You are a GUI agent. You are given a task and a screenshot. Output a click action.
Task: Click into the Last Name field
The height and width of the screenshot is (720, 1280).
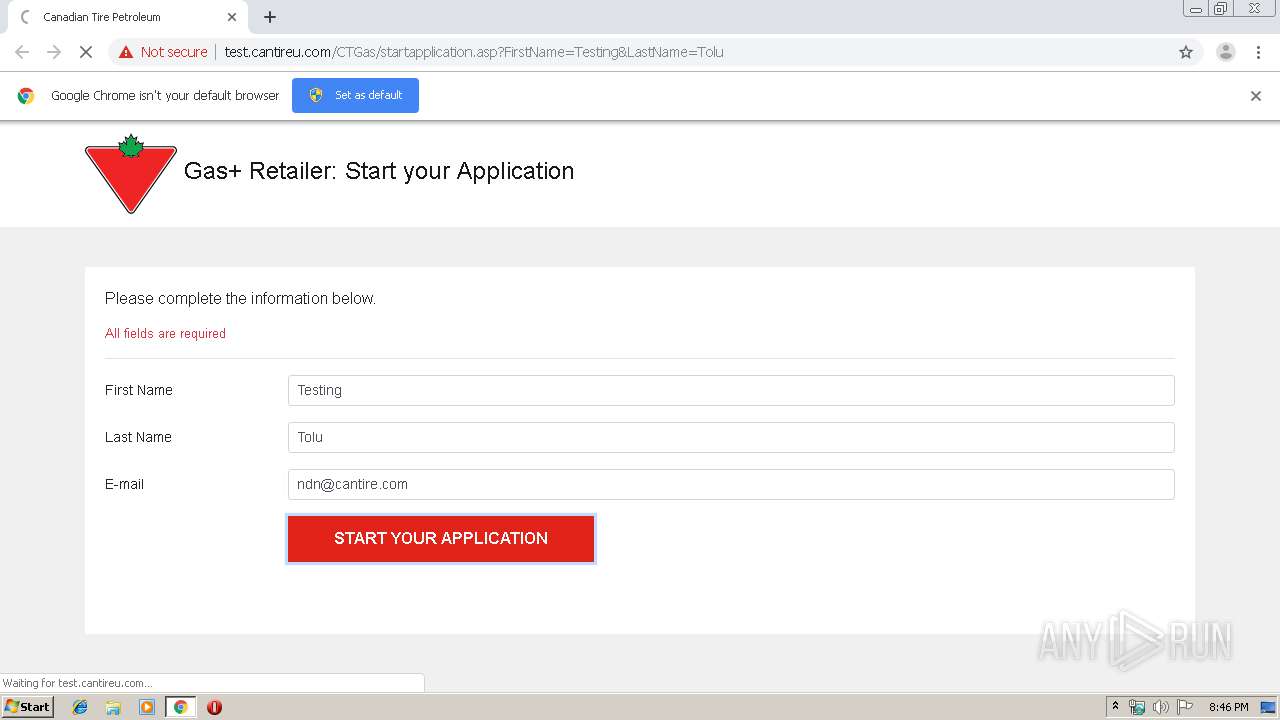[731, 437]
